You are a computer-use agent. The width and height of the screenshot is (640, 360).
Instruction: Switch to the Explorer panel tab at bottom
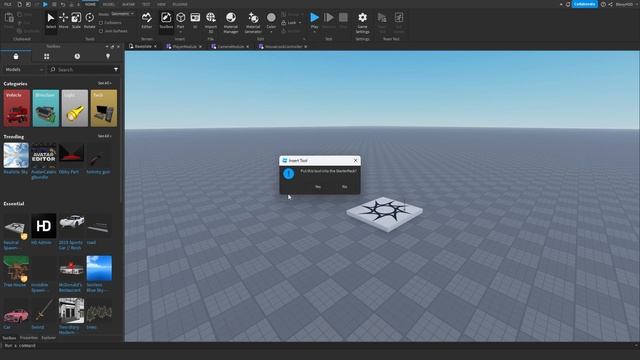(x=49, y=338)
